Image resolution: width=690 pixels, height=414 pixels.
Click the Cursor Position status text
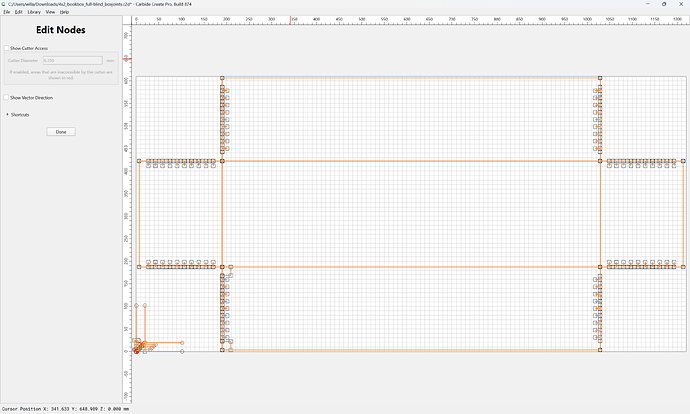tap(65, 409)
